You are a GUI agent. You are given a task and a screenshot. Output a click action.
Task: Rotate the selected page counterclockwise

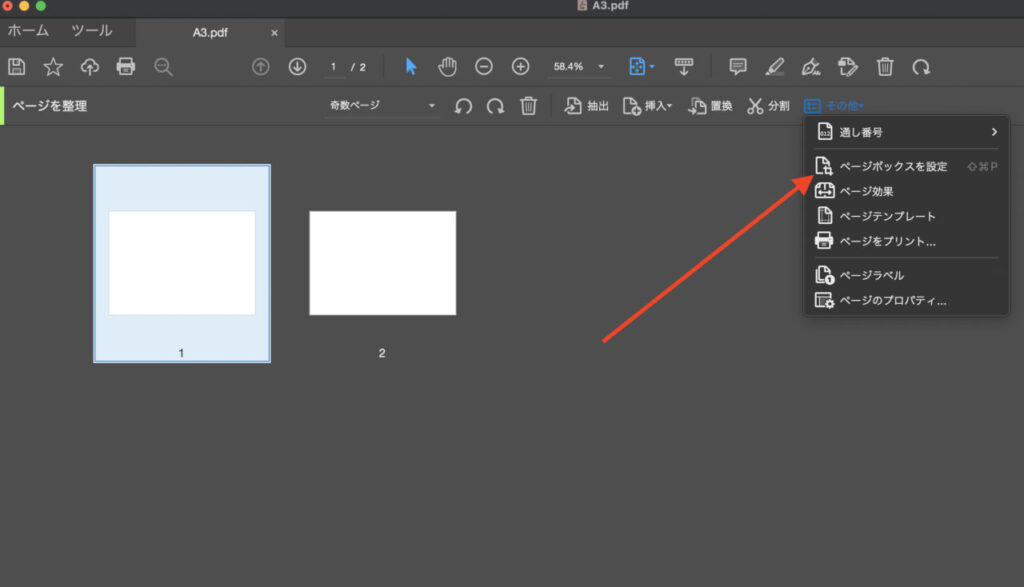coord(462,105)
